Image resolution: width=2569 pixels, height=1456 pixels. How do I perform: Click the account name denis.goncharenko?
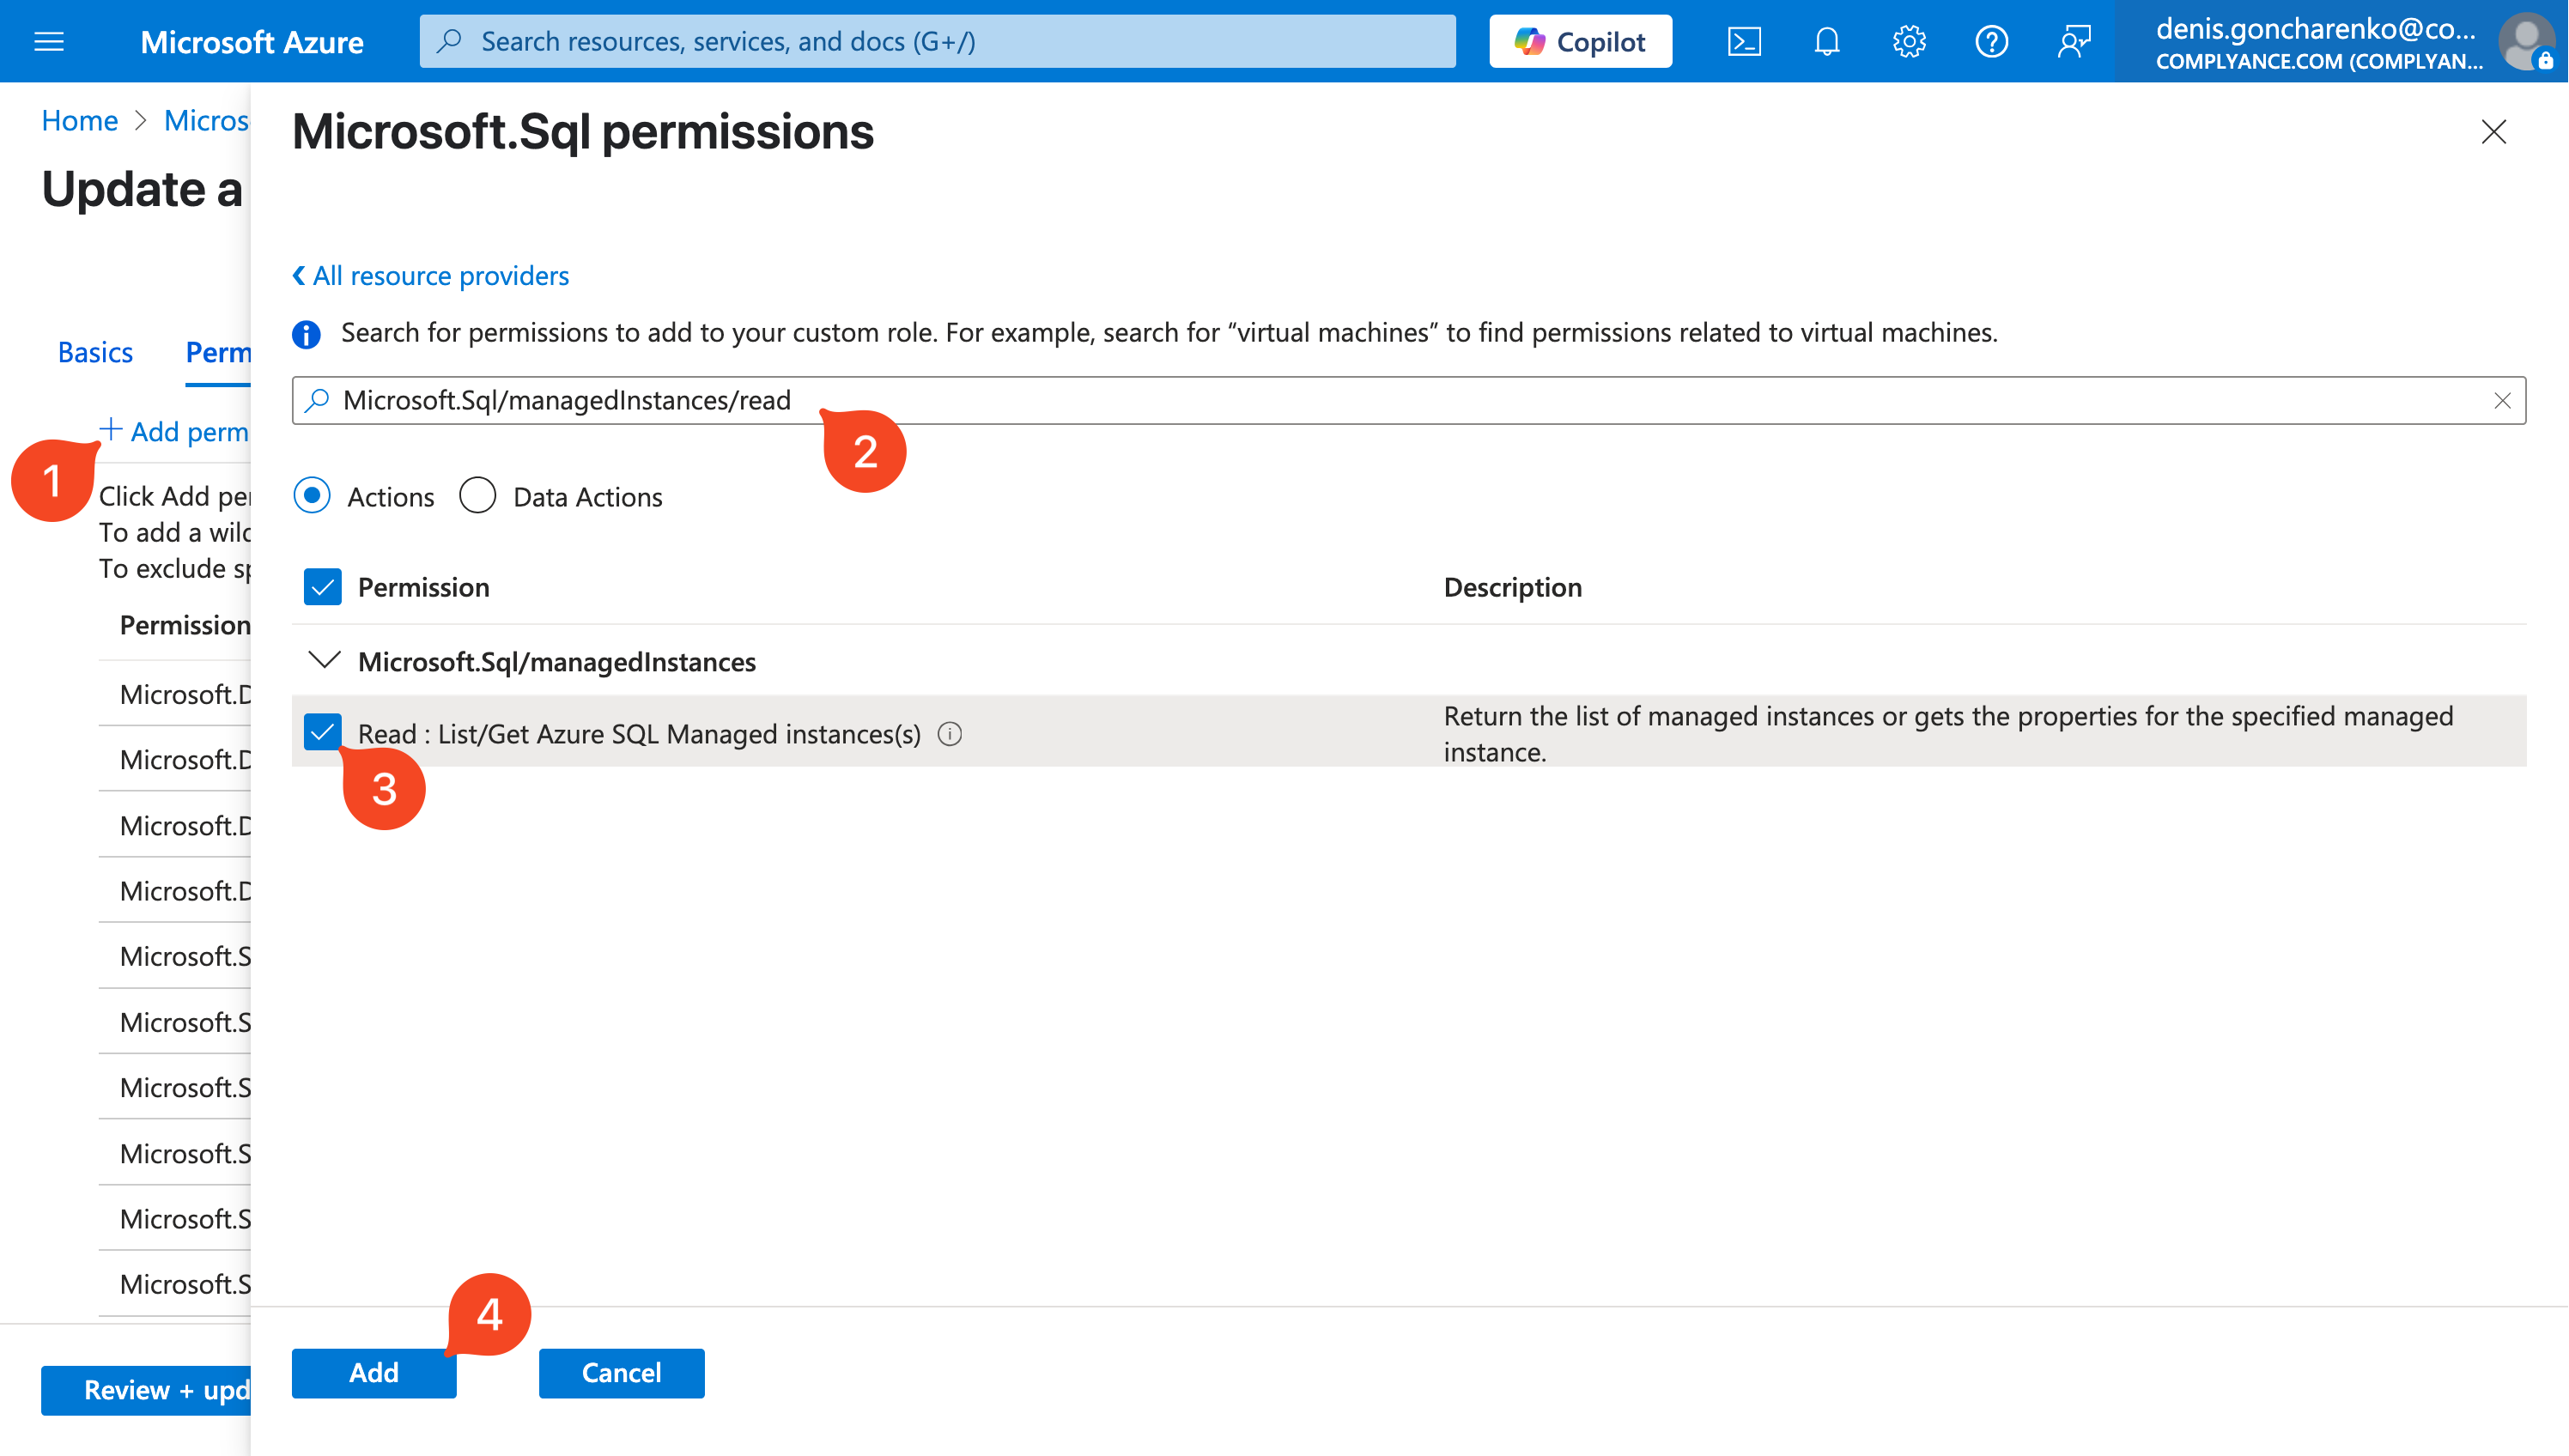click(2316, 28)
